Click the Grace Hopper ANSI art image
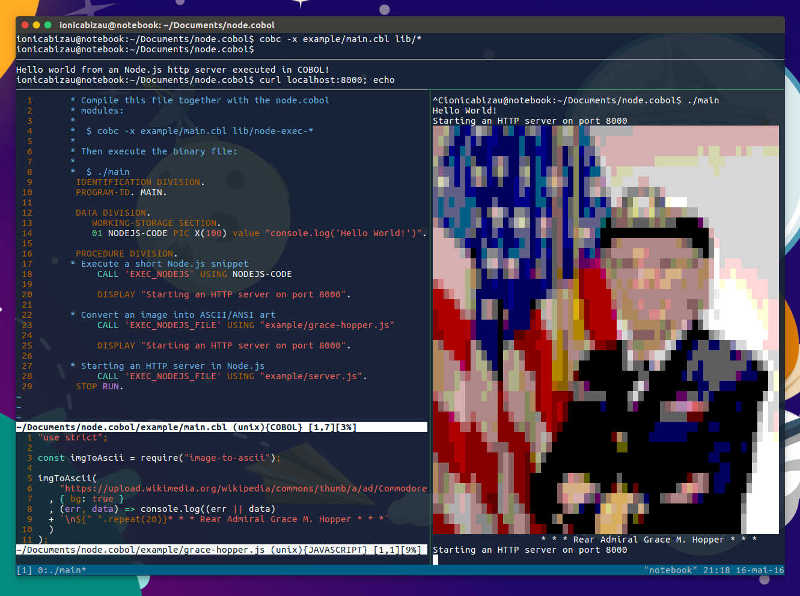The image size is (800, 596). click(606, 330)
